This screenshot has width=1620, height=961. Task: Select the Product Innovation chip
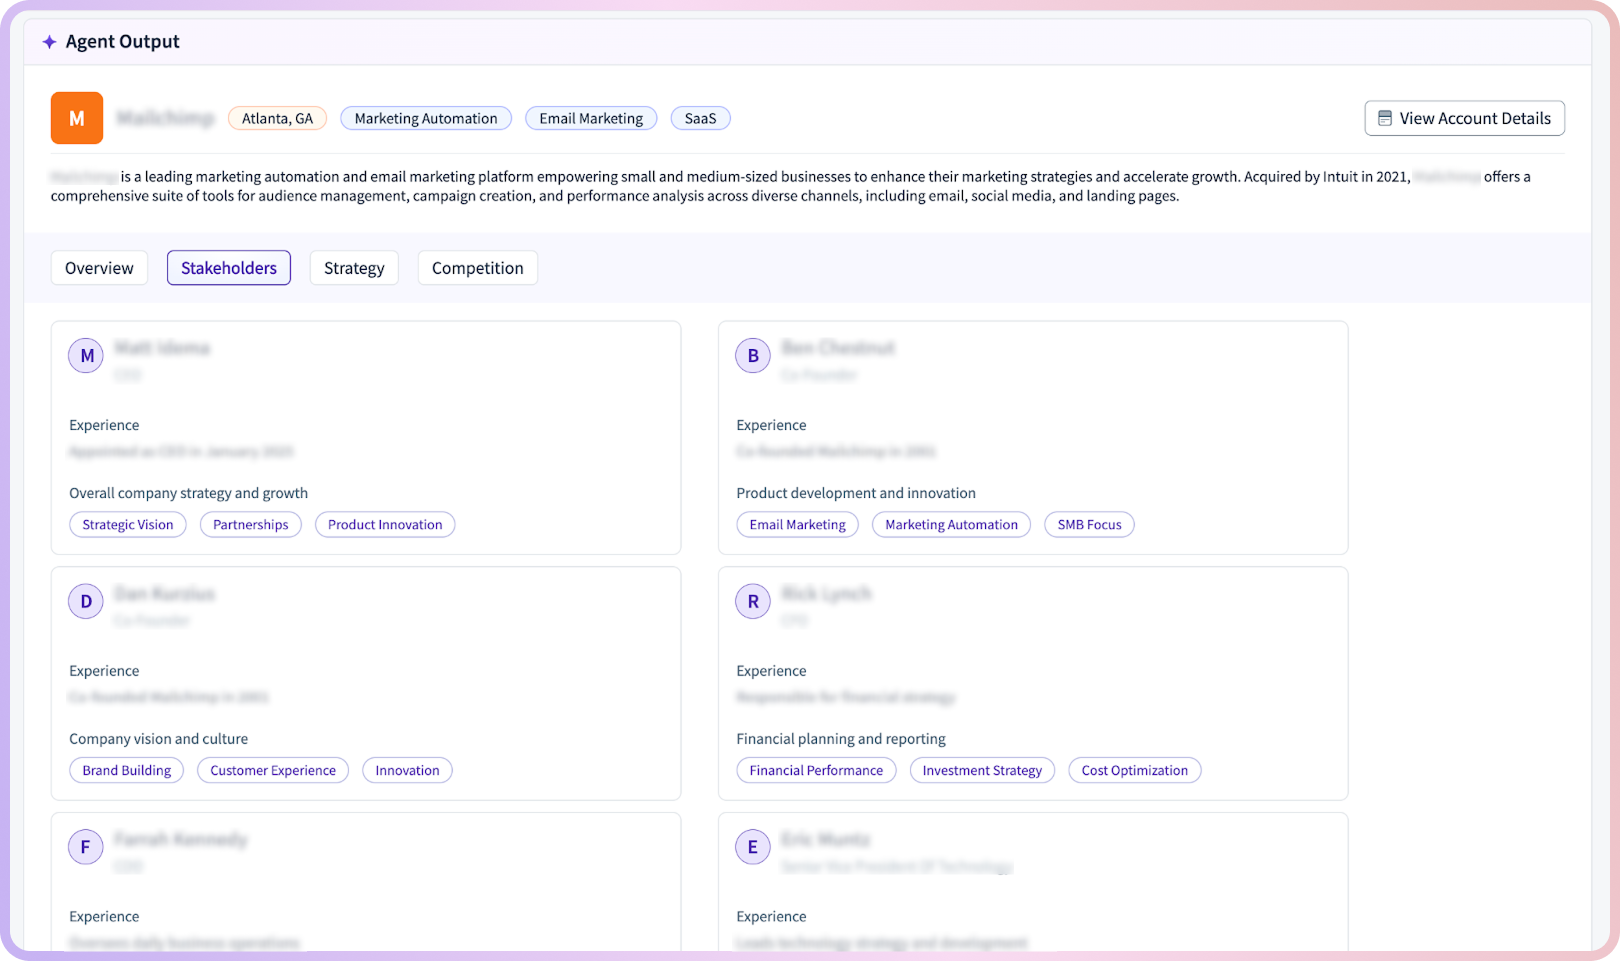click(385, 525)
